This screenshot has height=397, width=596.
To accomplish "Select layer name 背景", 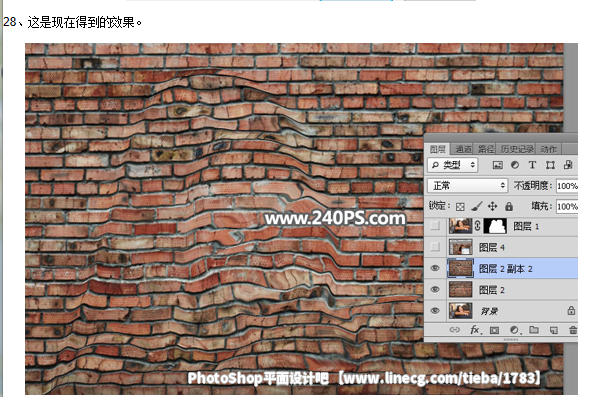I will pos(488,311).
